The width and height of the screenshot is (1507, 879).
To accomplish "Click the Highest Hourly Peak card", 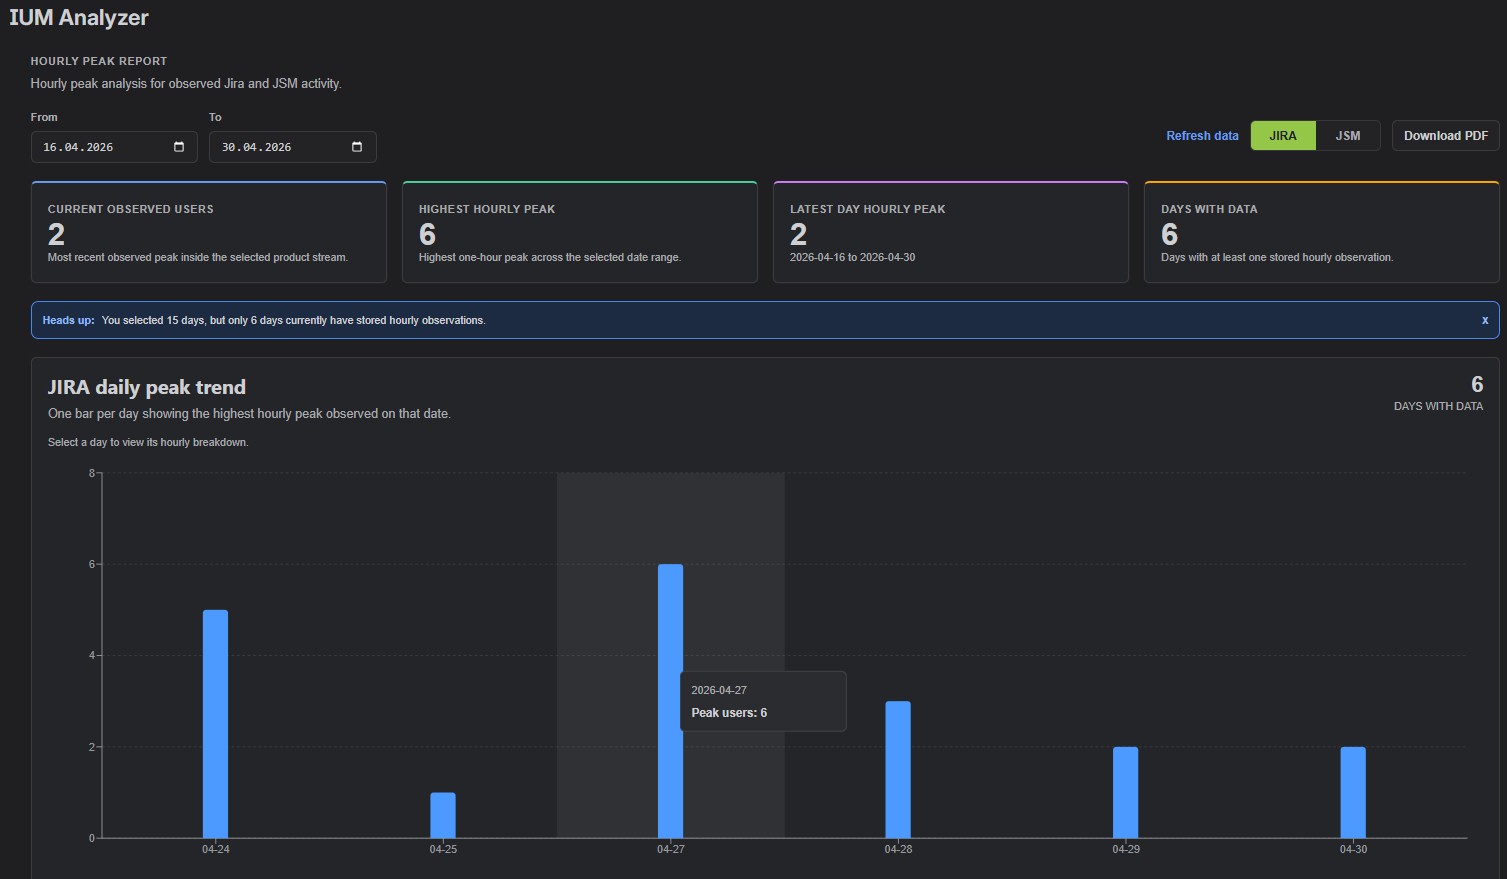I will pyautogui.click(x=580, y=232).
